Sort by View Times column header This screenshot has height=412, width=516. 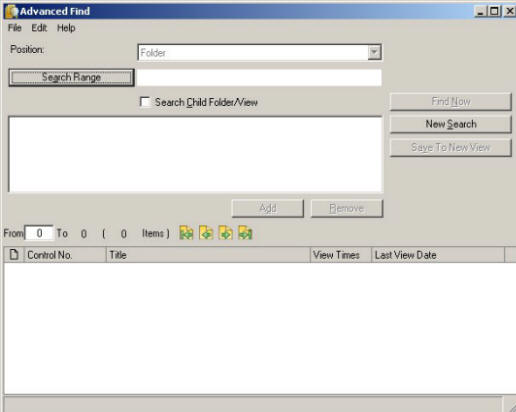click(341, 255)
